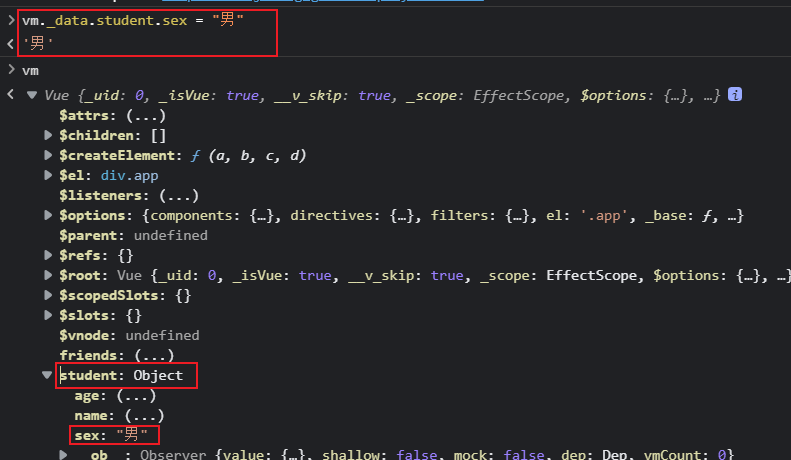This screenshot has width=791, height=460.
Task: Expand the $root Vue instance
Action: point(49,275)
